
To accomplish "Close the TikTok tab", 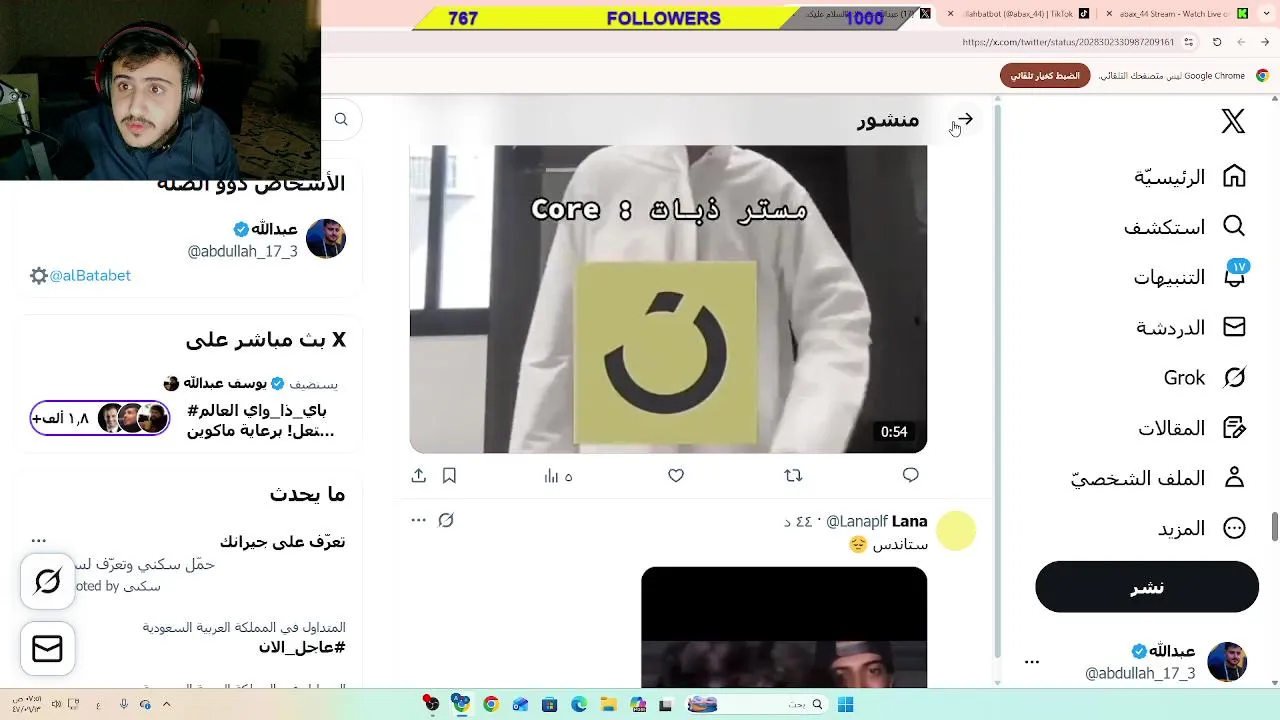I will click(950, 14).
